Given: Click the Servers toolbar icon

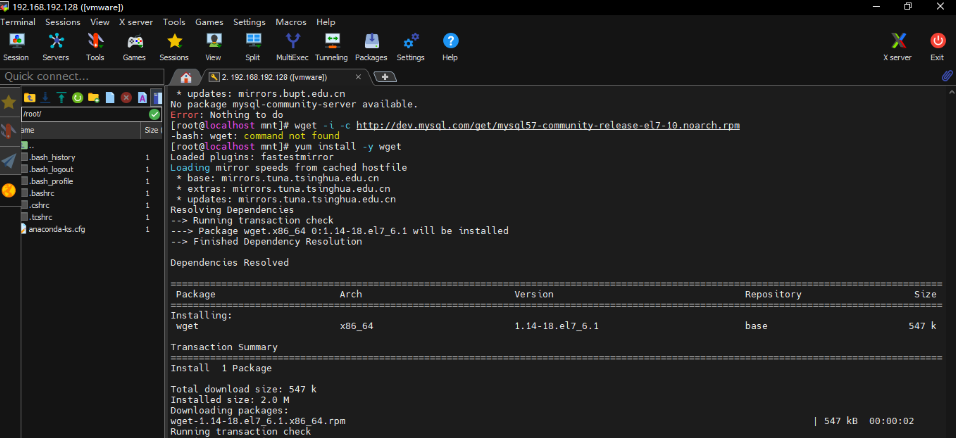Looking at the screenshot, I should pyautogui.click(x=56, y=46).
